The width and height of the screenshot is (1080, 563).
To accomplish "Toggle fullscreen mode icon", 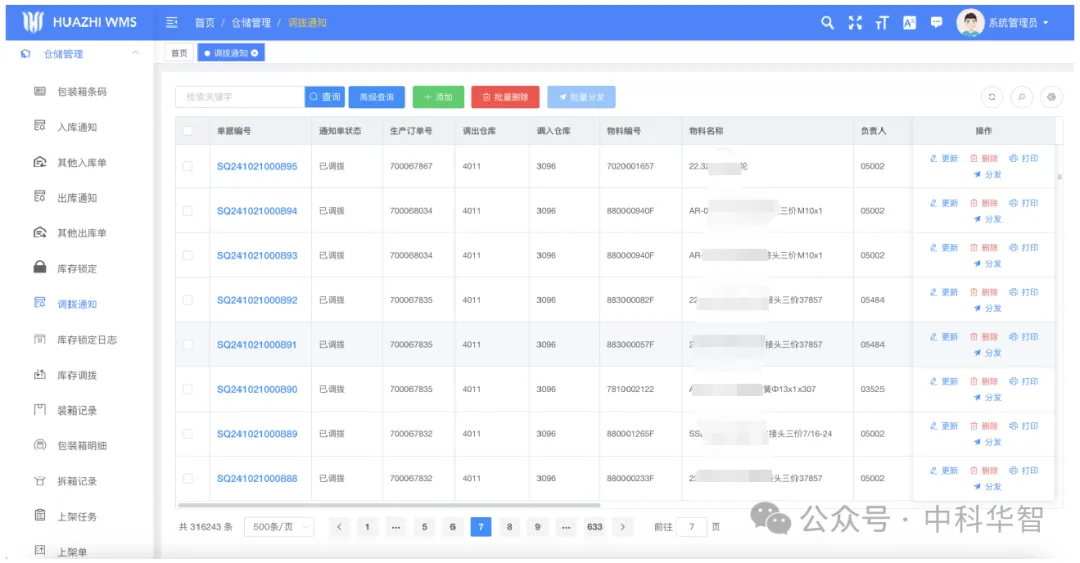I will (x=854, y=23).
